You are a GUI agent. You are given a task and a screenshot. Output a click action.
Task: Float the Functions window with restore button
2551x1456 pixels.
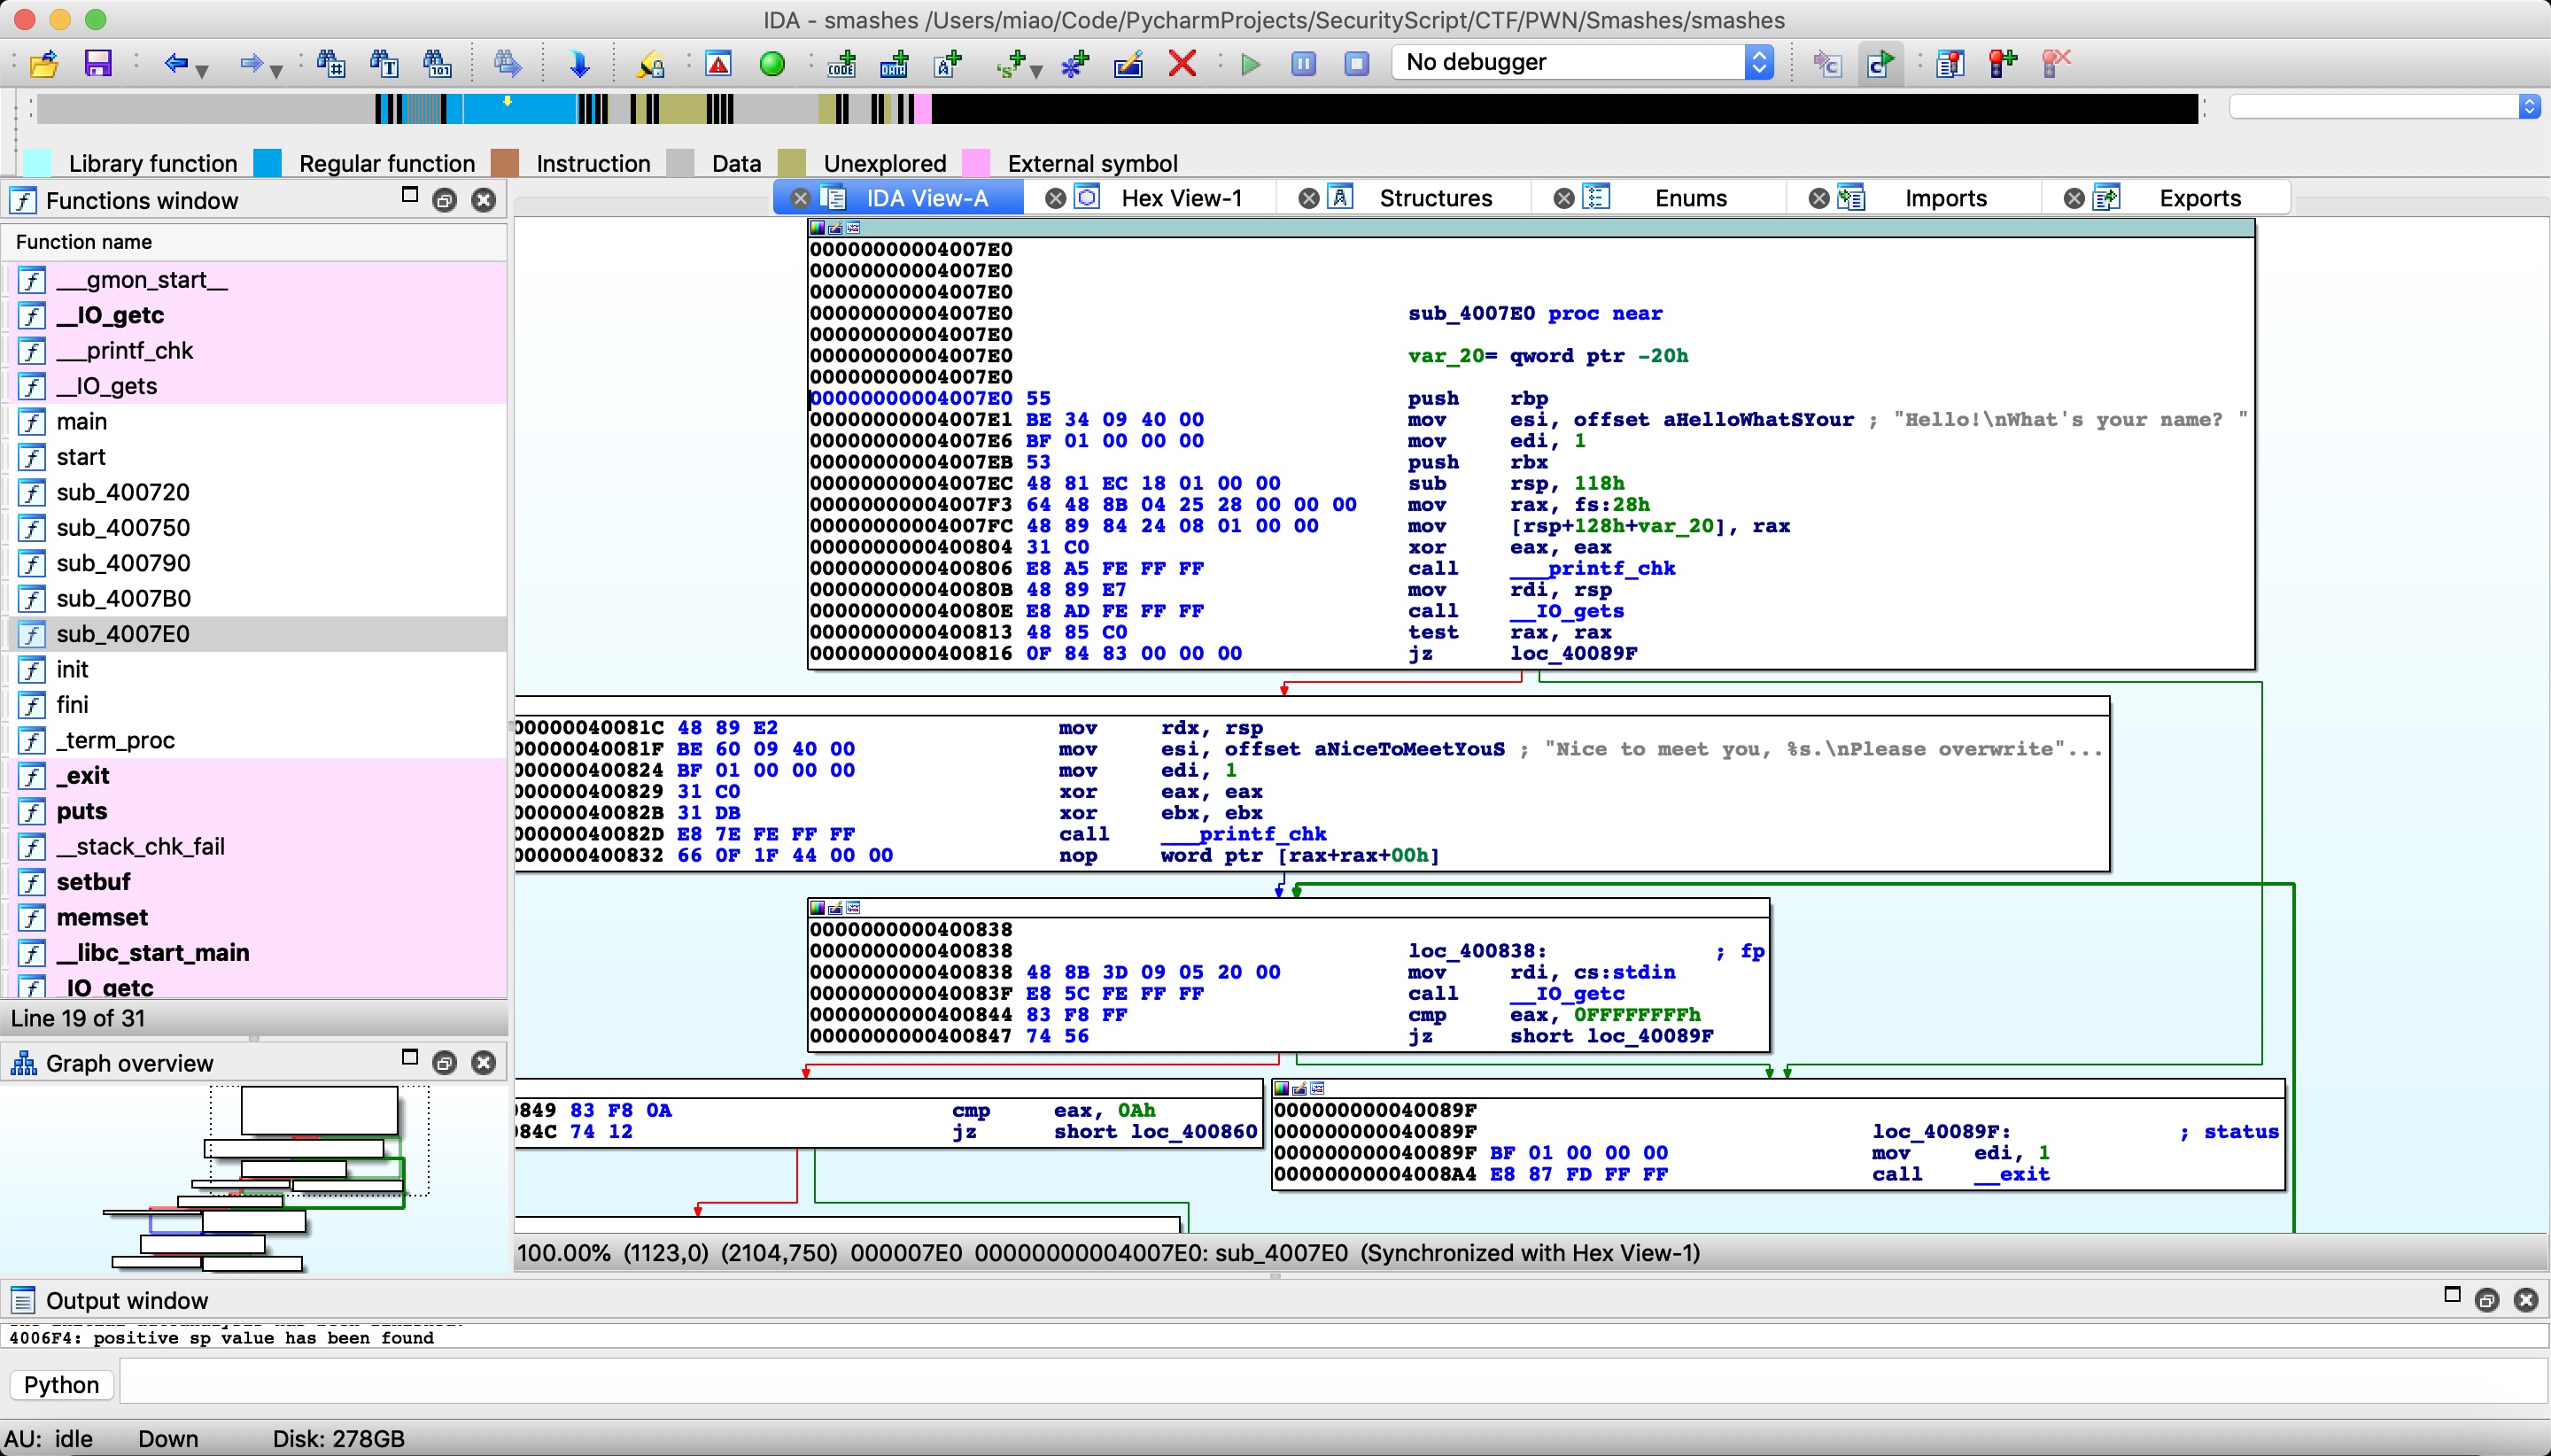pos(444,200)
